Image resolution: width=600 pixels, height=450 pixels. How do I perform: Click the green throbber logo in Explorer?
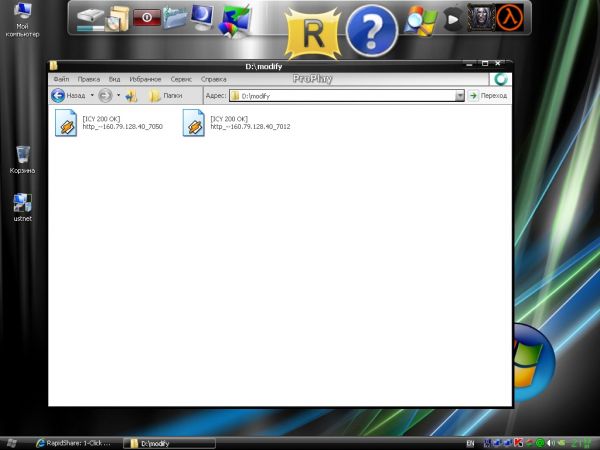tap(501, 79)
